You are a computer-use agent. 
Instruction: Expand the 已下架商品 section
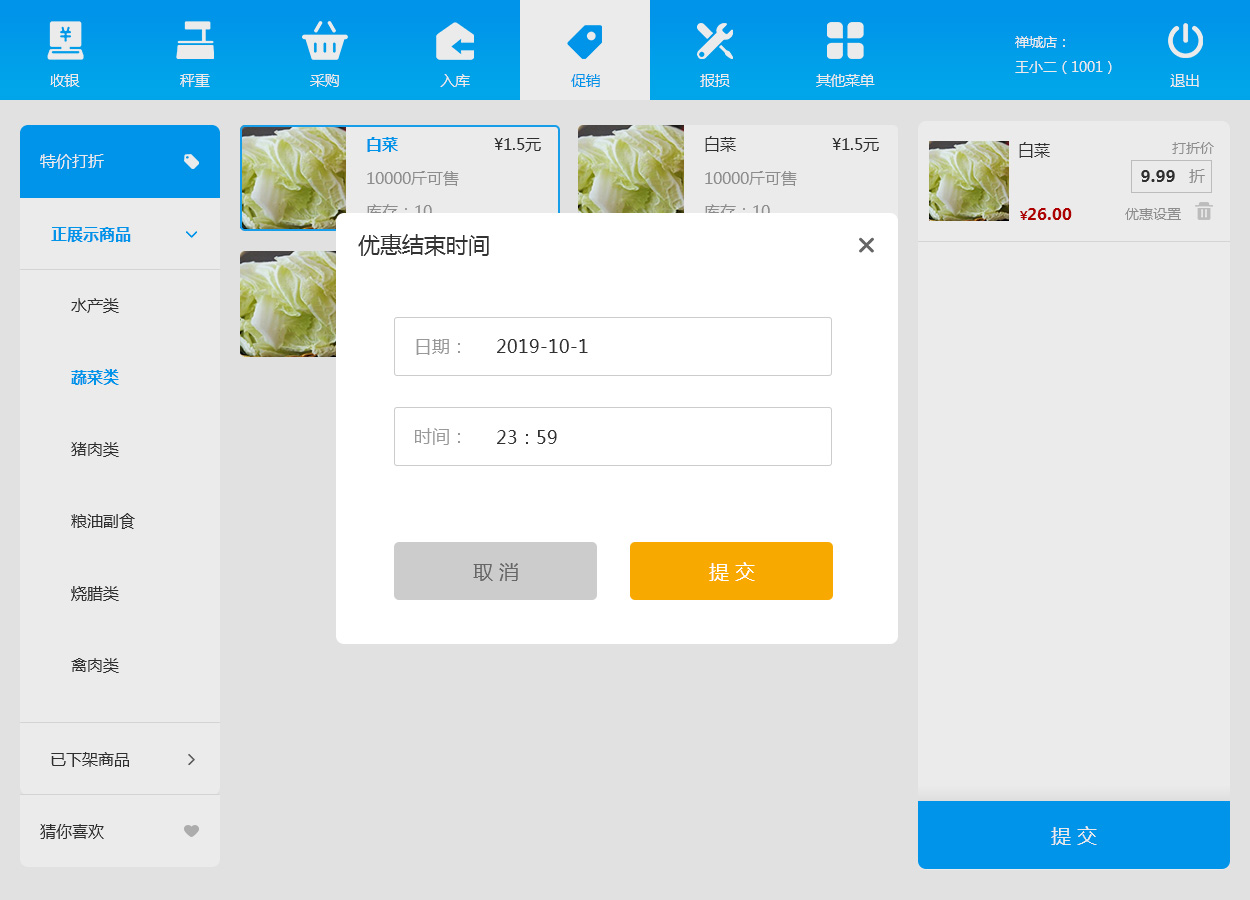coord(192,759)
